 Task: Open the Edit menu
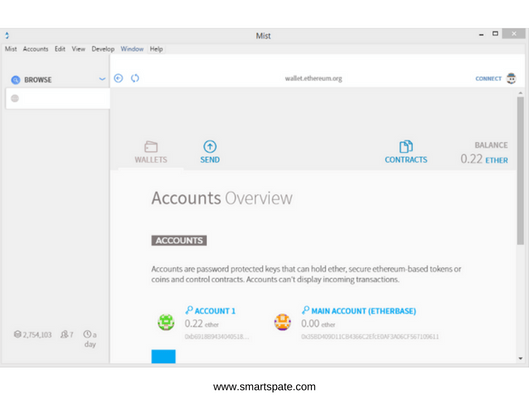[x=60, y=49]
